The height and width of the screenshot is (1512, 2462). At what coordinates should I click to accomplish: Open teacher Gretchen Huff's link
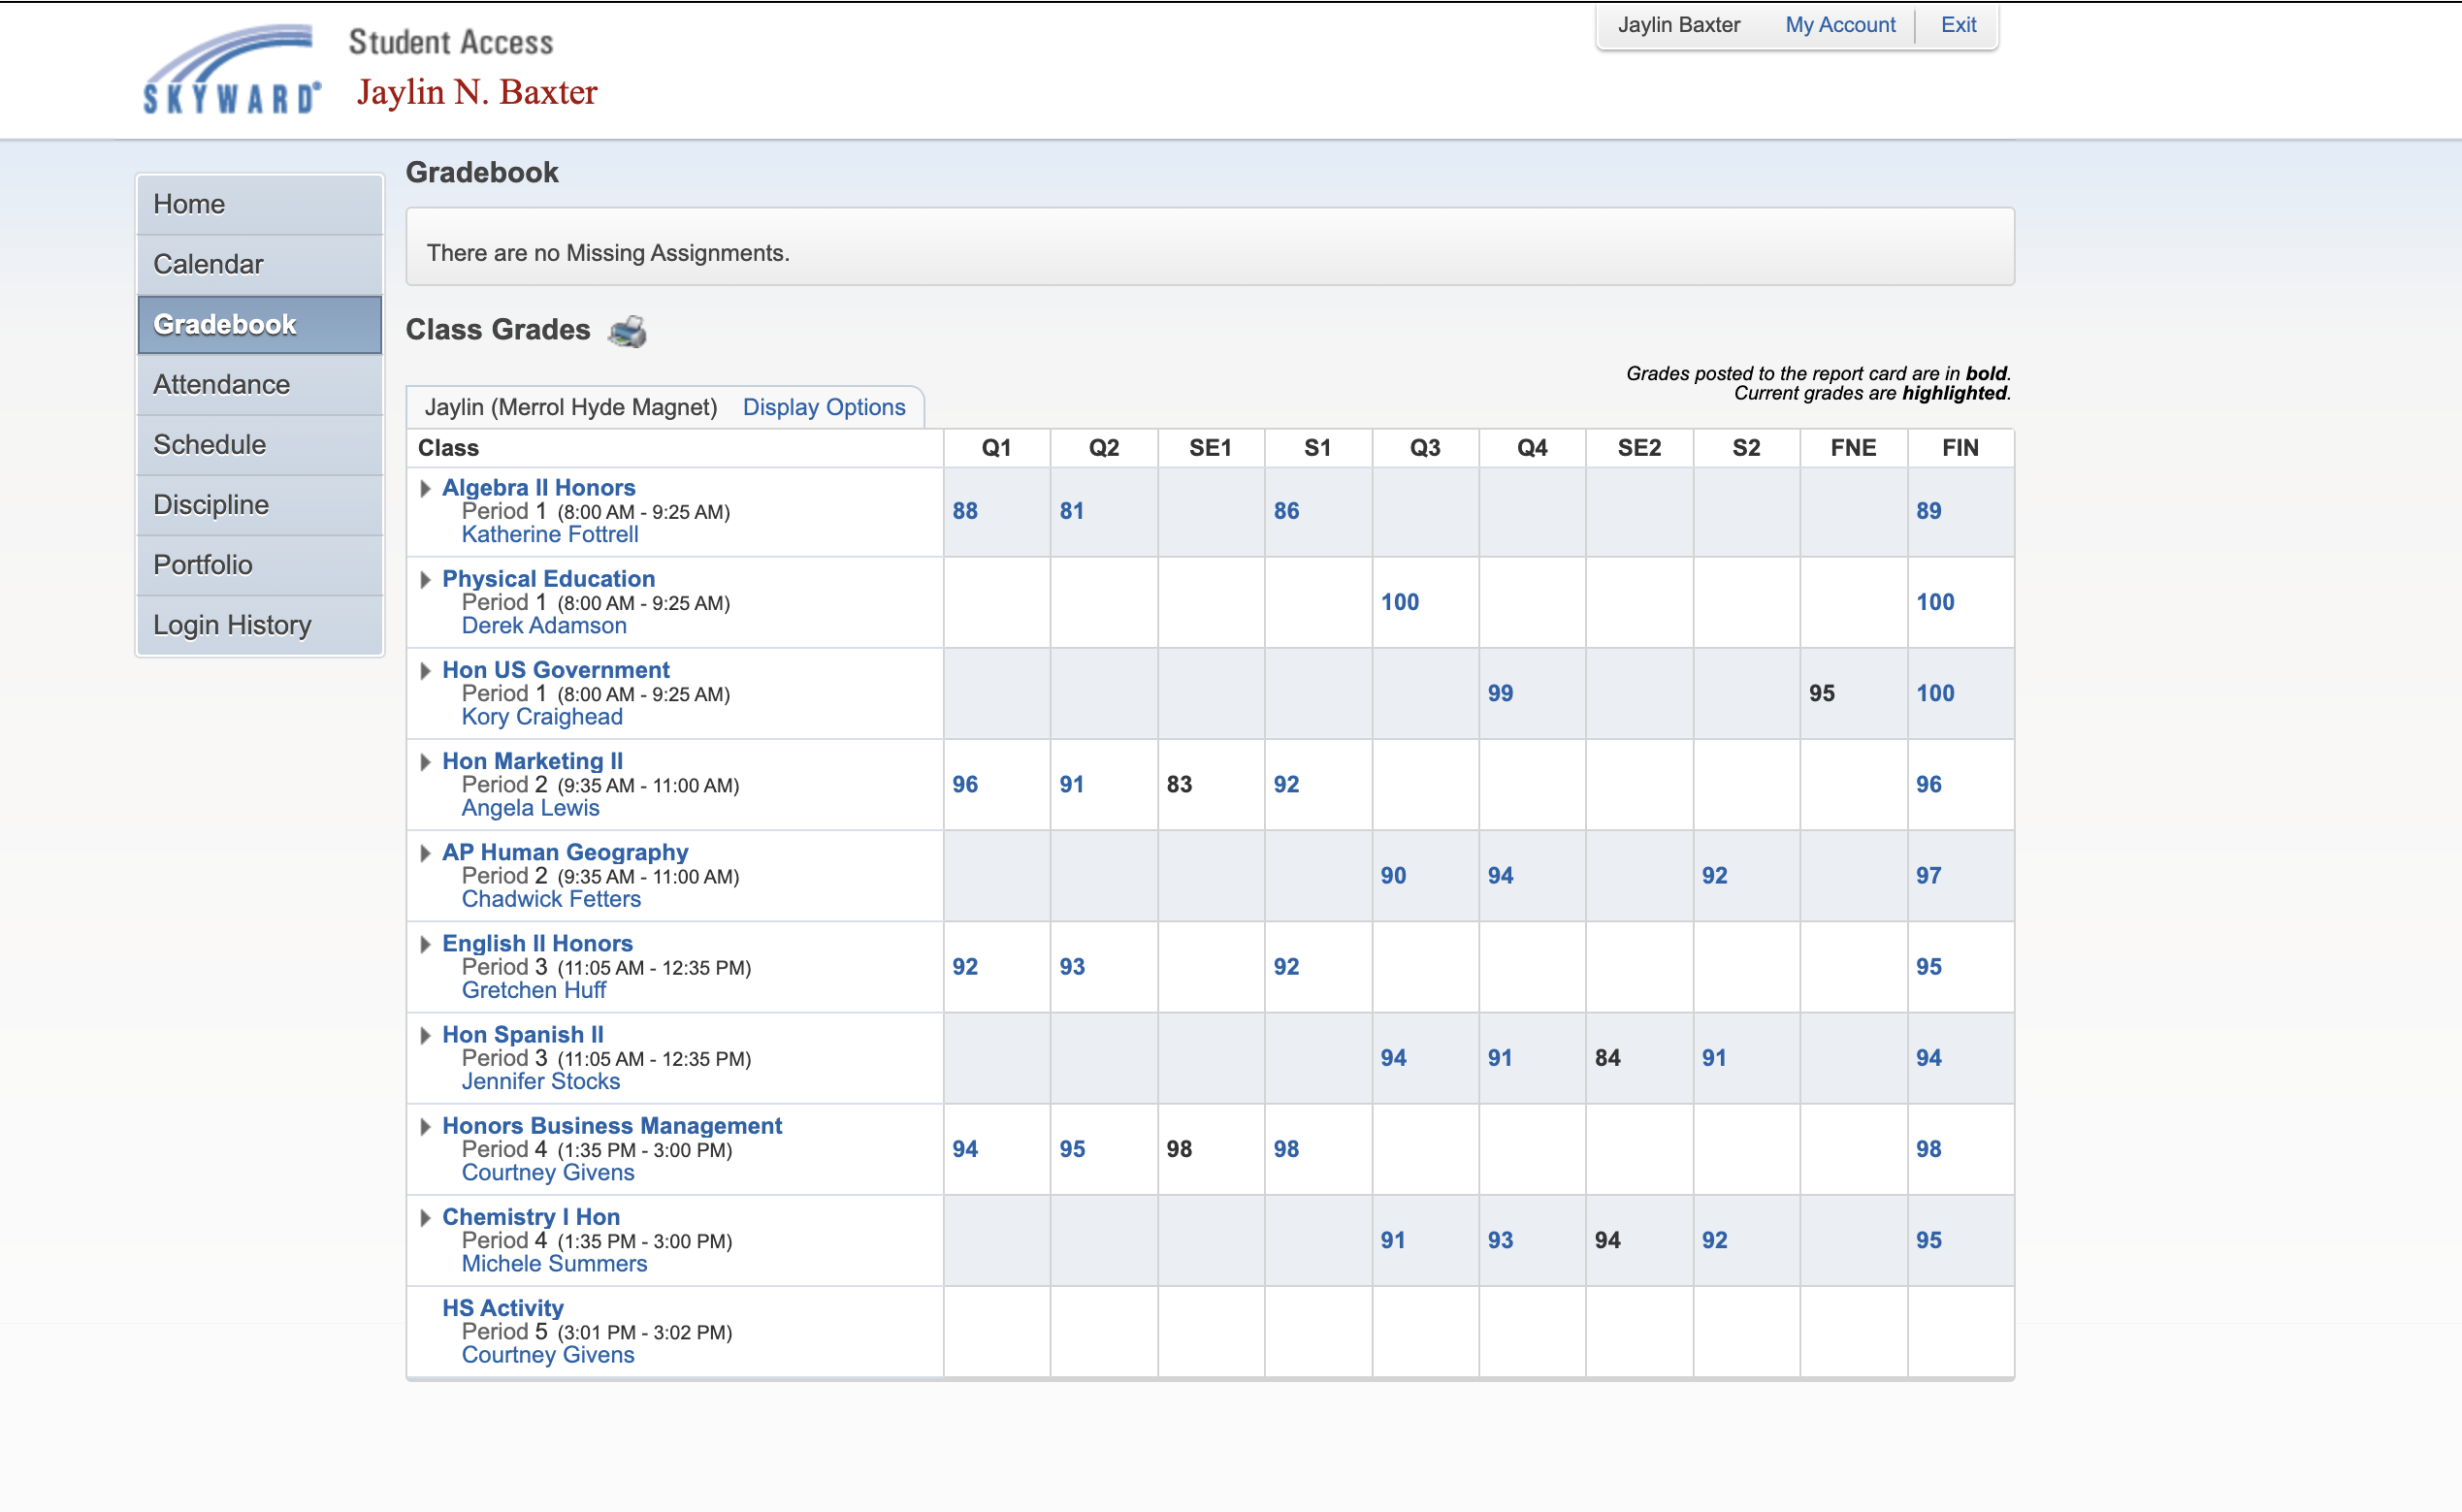pos(534,990)
